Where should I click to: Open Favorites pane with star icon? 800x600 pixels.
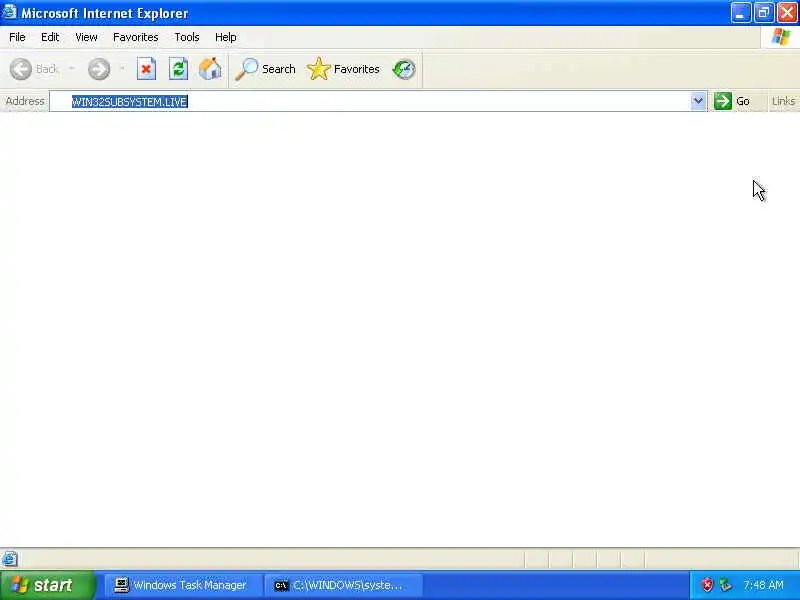point(343,69)
